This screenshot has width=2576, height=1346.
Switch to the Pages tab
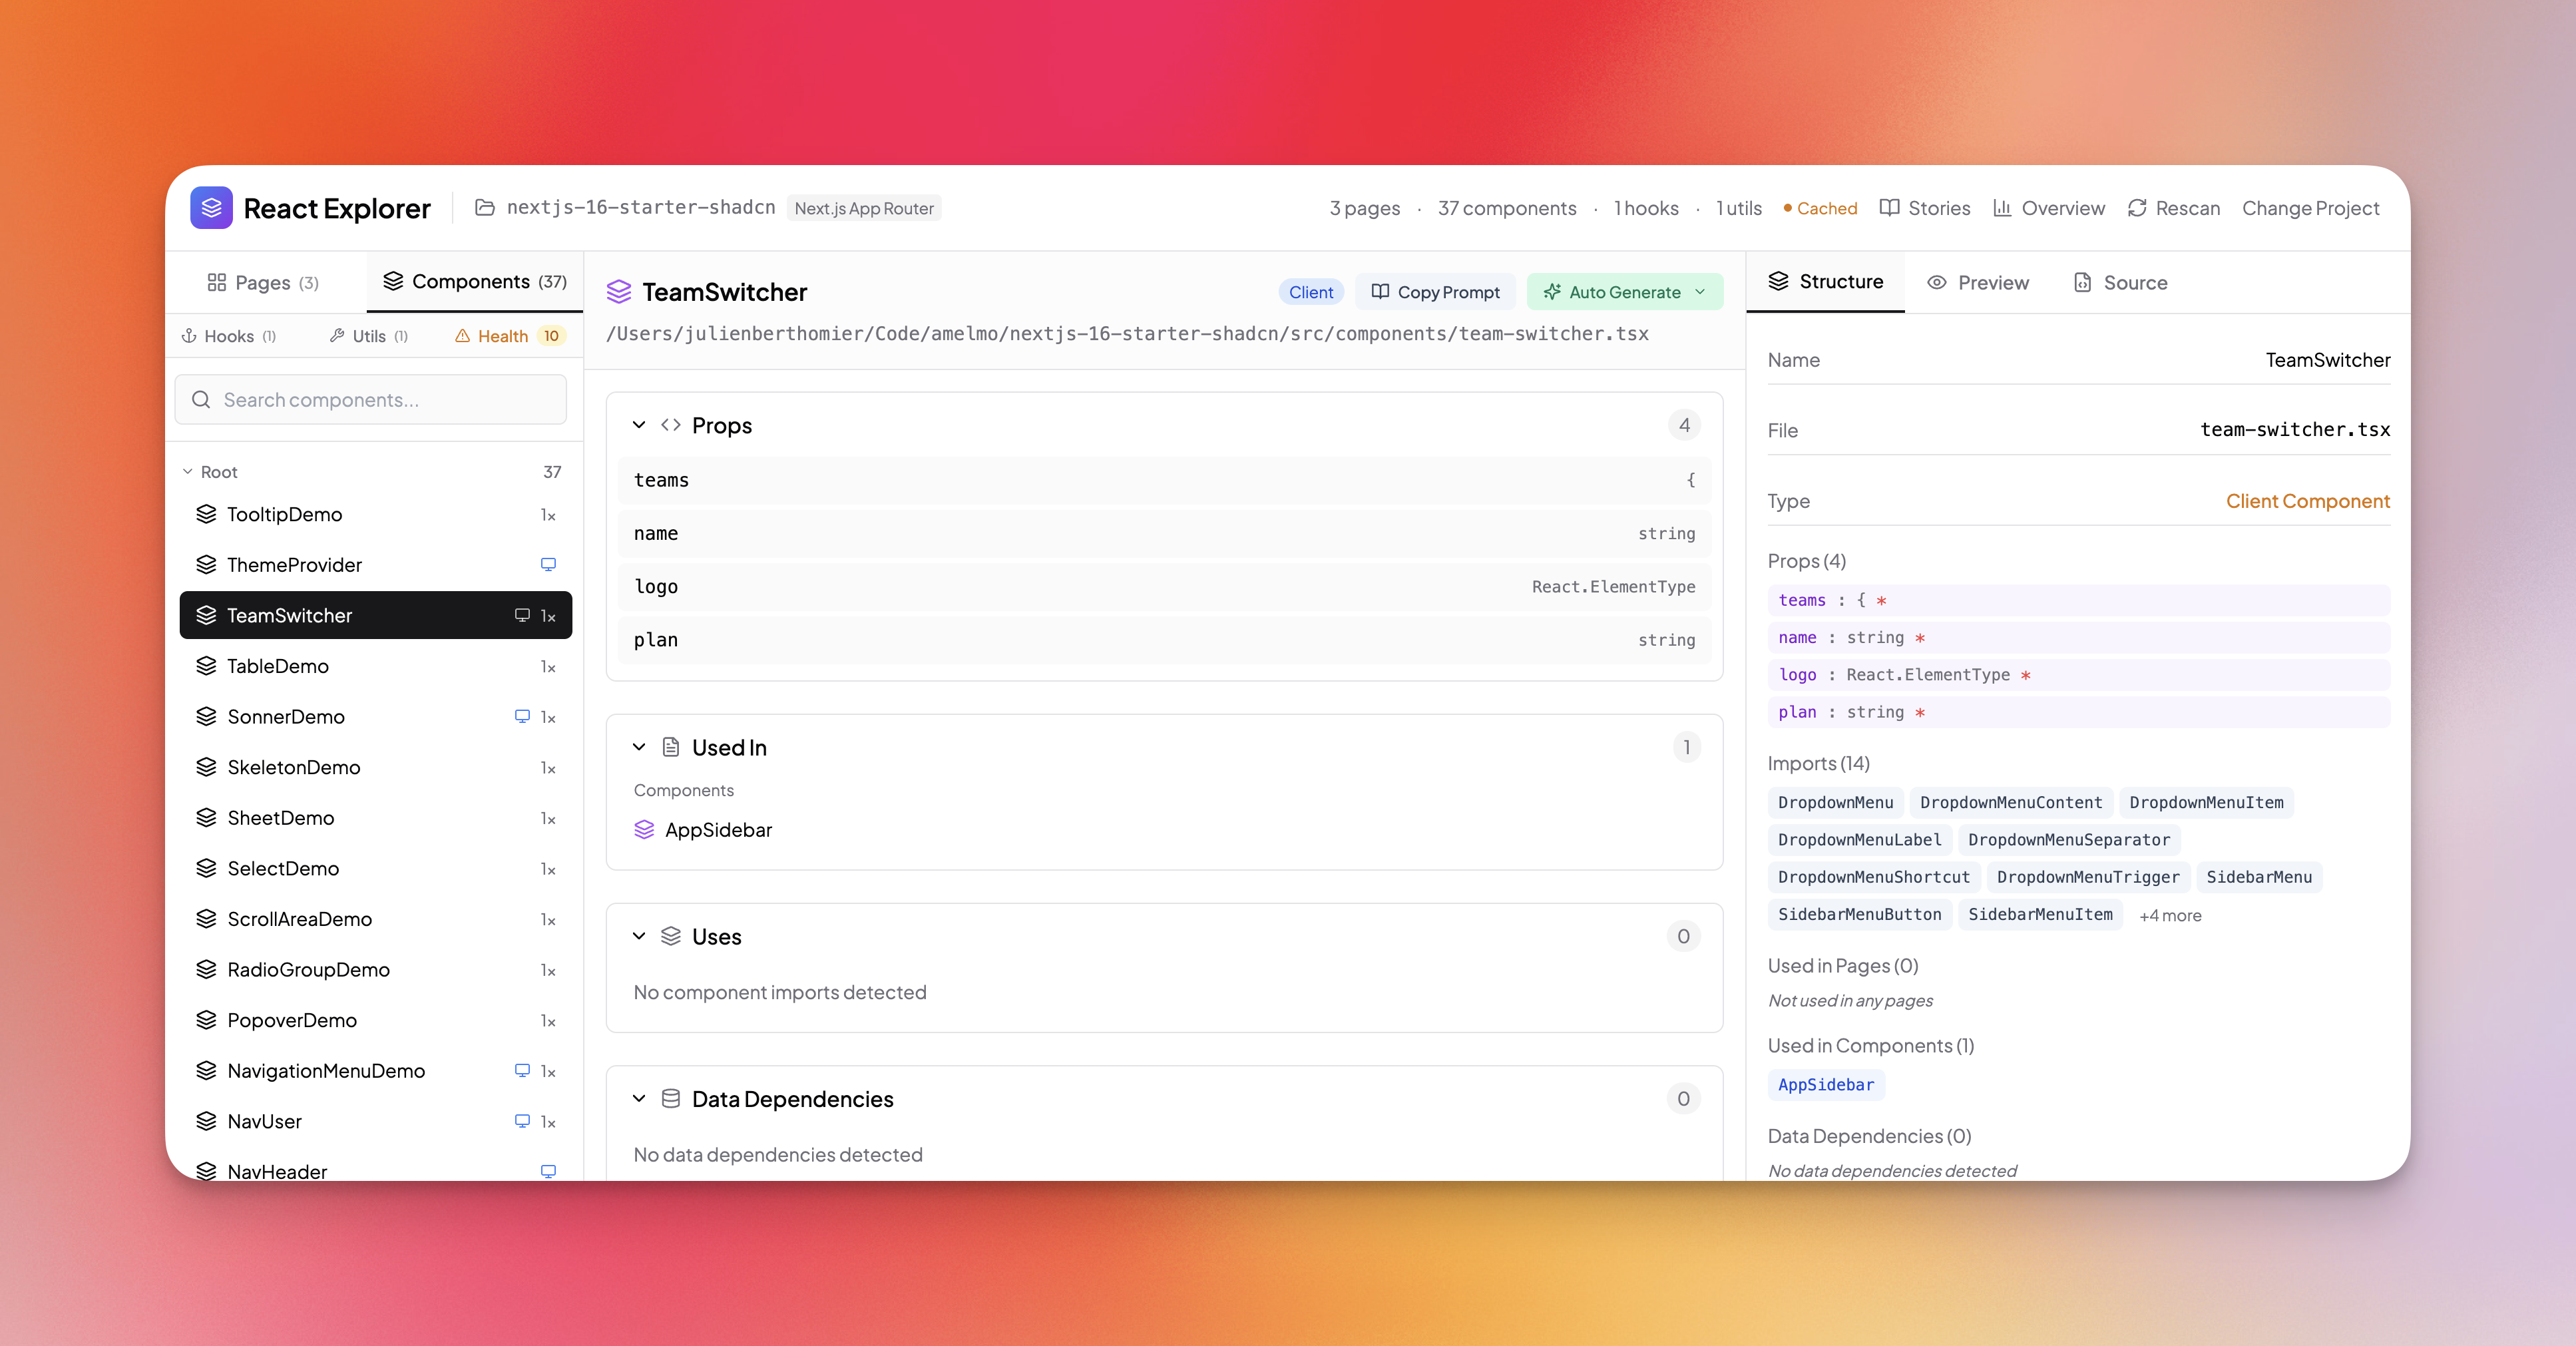click(x=262, y=282)
